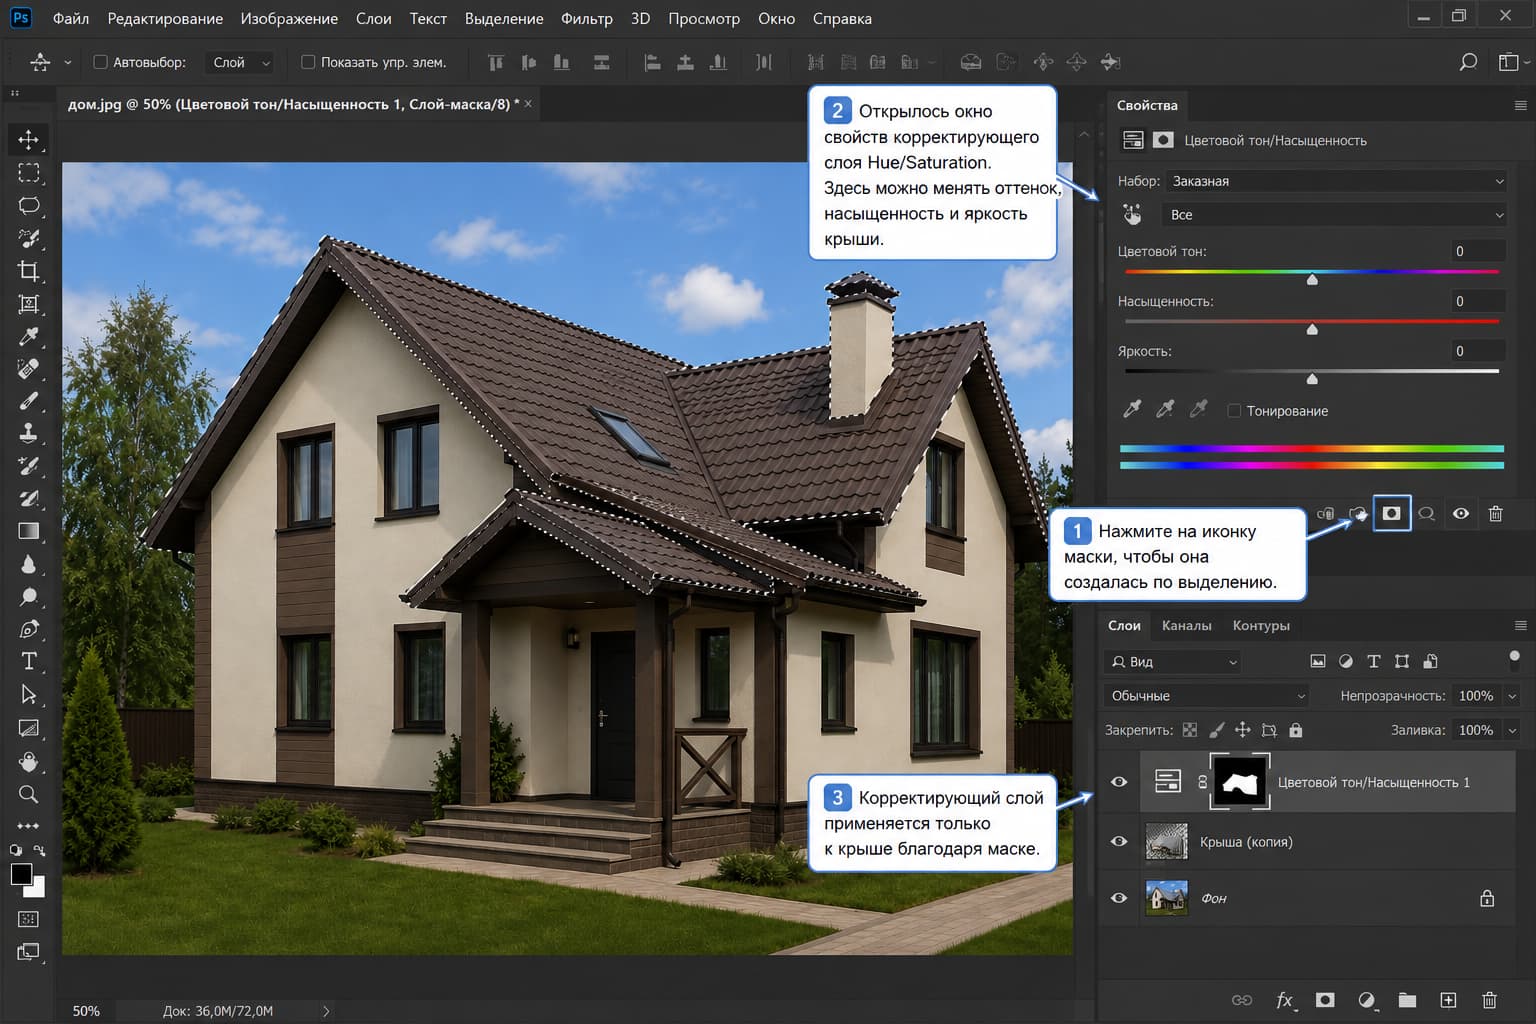
Task: Click the fx layer style icon
Action: tap(1284, 1000)
